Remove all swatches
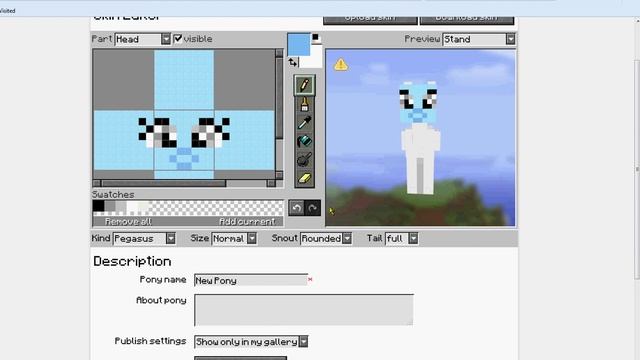The height and width of the screenshot is (360, 640). click(128, 222)
